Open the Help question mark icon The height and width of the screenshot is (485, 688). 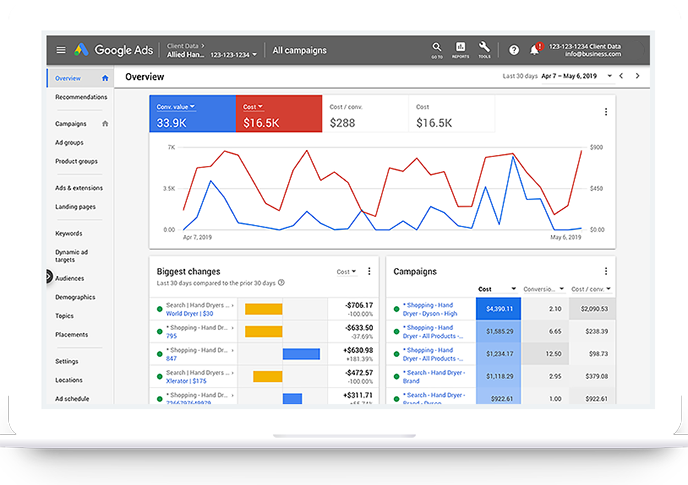point(514,50)
